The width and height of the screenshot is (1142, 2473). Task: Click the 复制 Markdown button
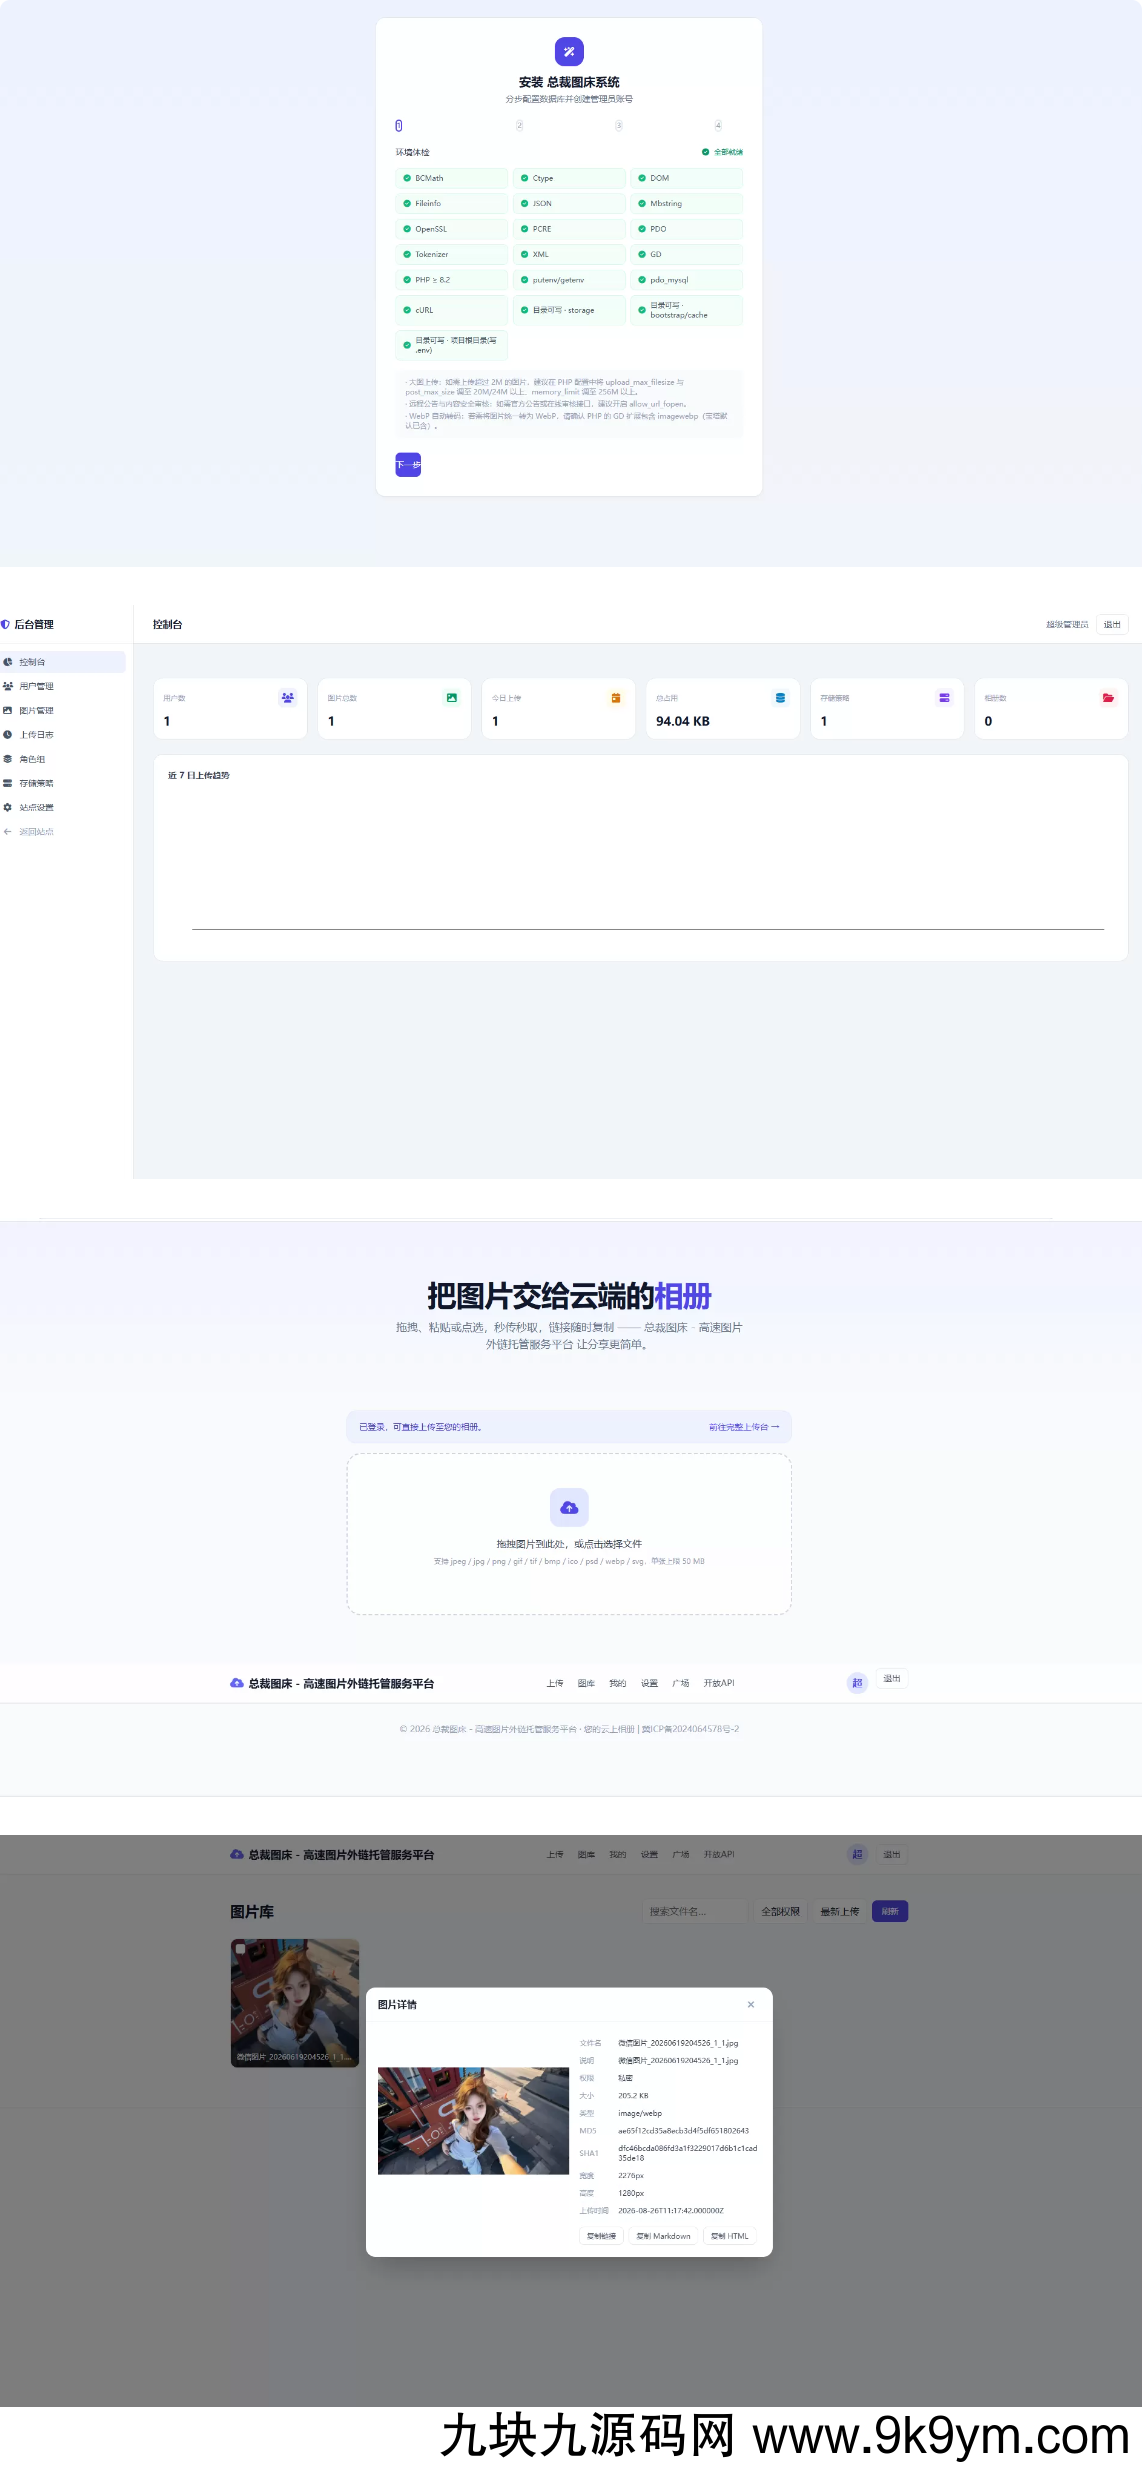(664, 2236)
